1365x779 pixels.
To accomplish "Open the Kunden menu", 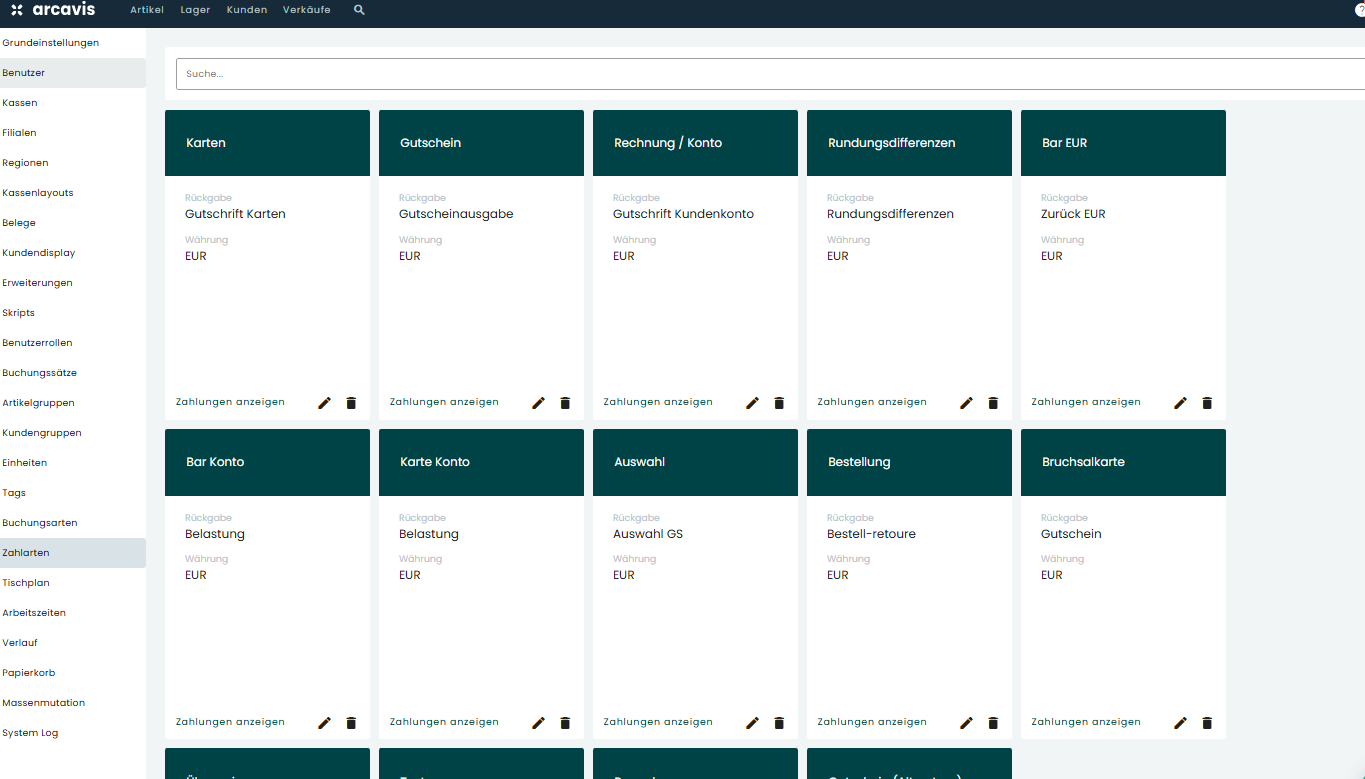I will (x=247, y=10).
